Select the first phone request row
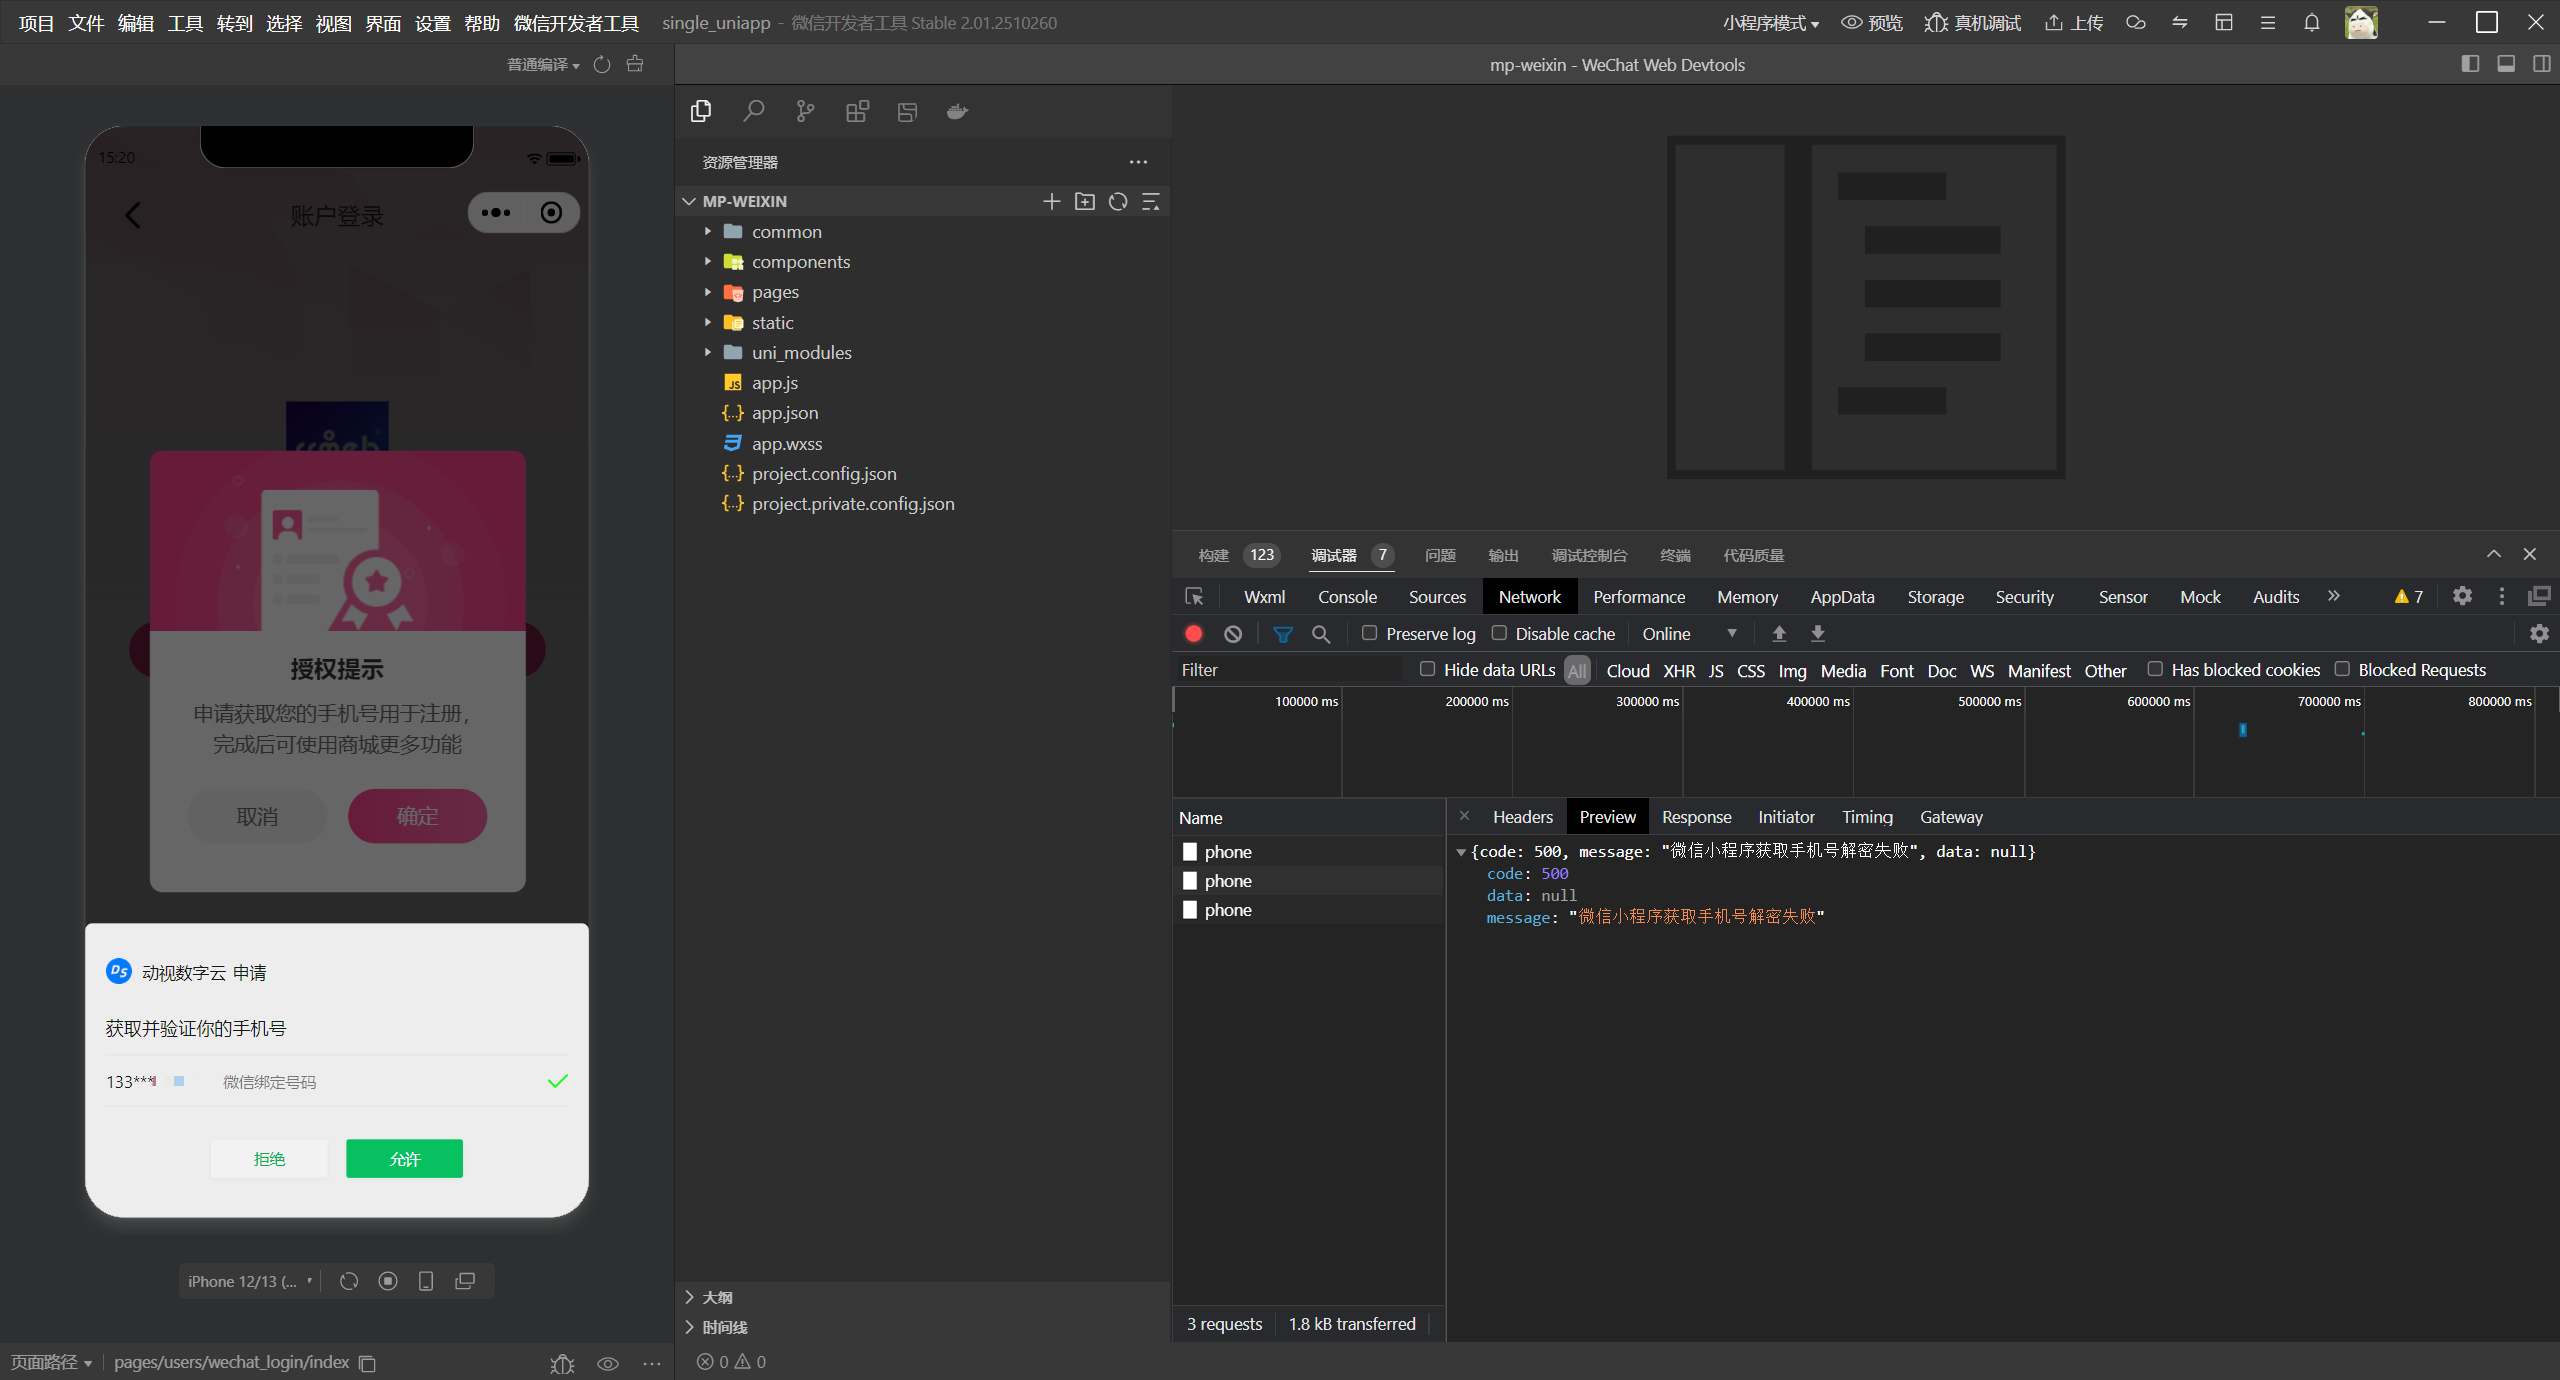The height and width of the screenshot is (1380, 2560). 1309,852
